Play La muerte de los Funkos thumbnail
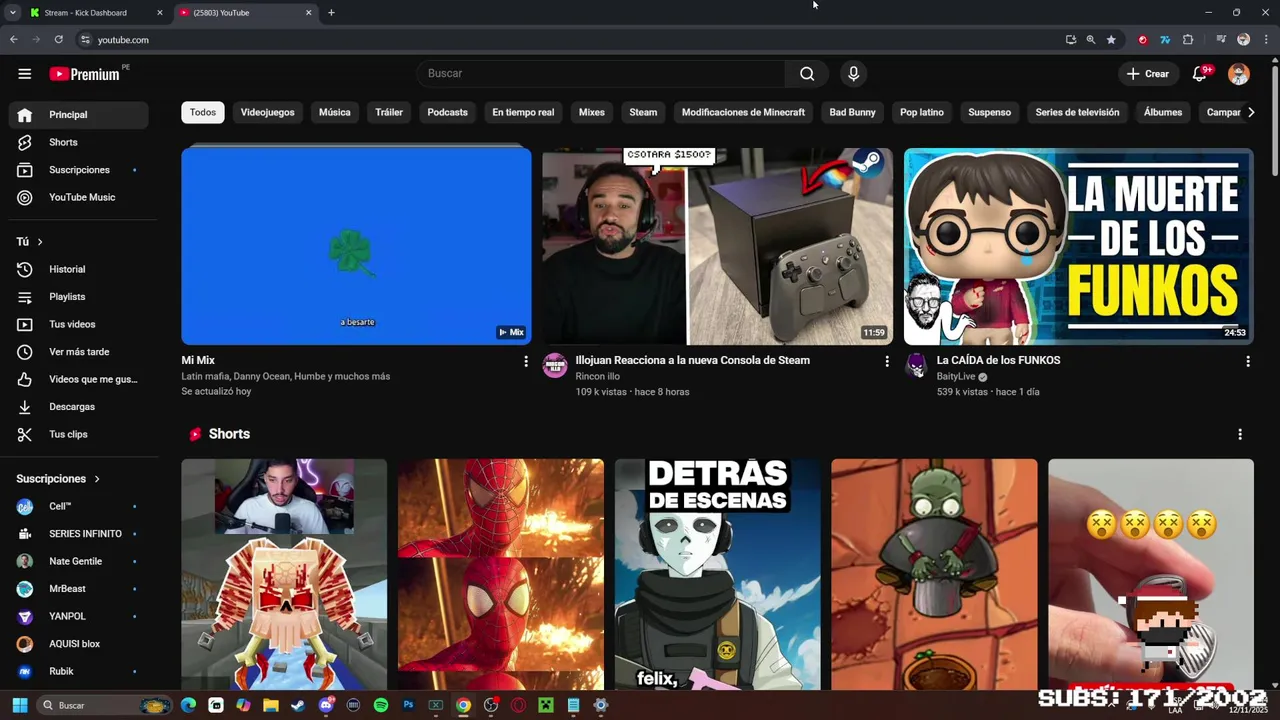 coord(1078,246)
